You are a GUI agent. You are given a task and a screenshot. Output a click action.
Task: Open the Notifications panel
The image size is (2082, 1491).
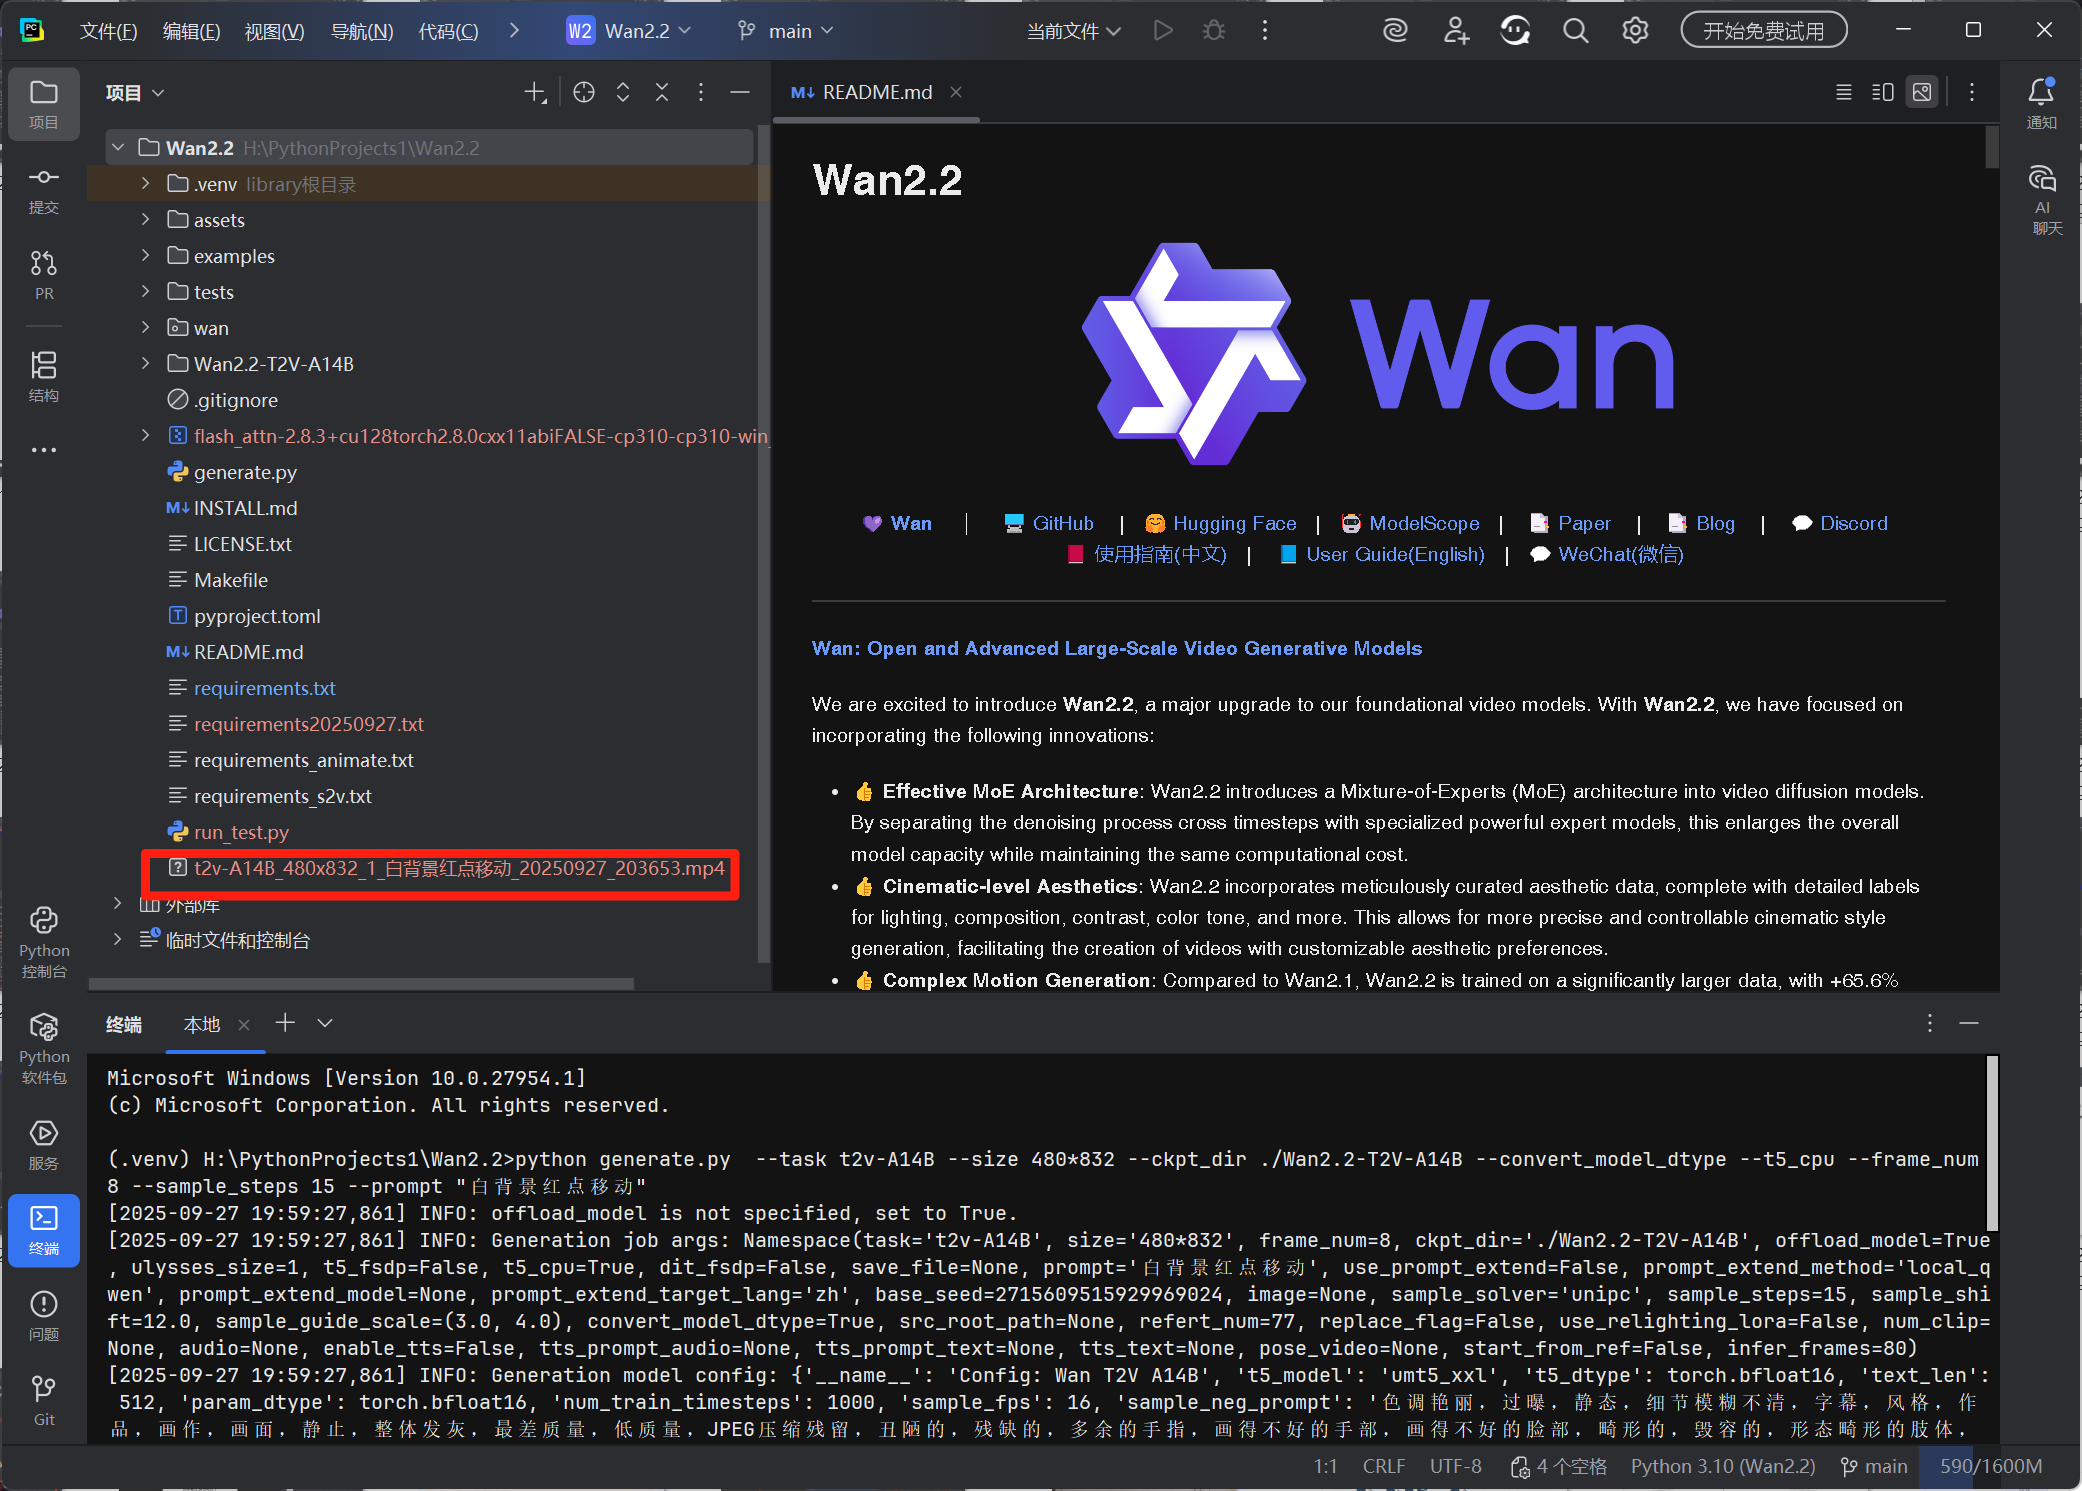click(2041, 103)
